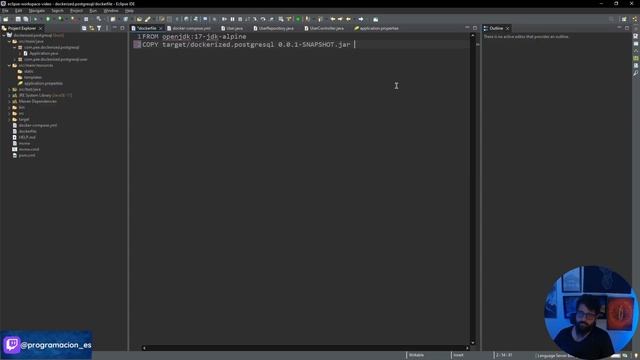640x360 pixels.
Task: Open the File menu
Action: (5, 11)
